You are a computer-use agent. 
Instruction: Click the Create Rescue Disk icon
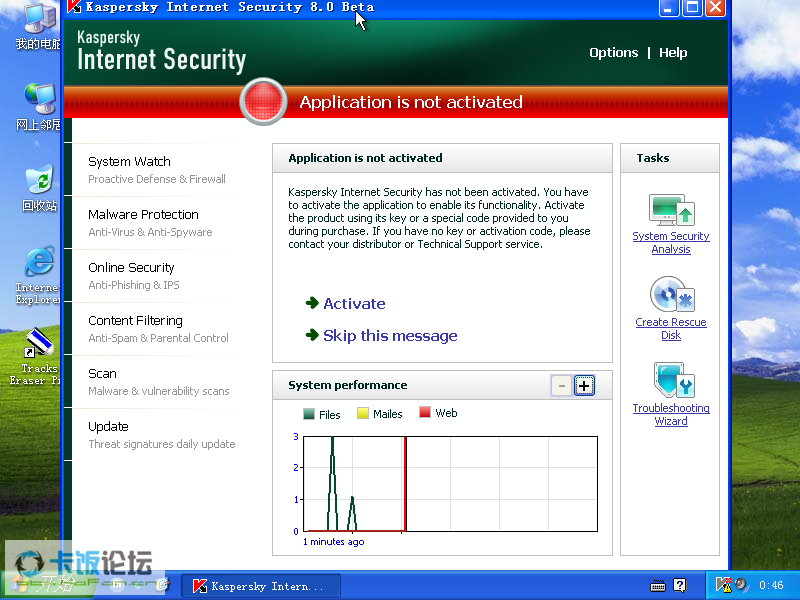[x=671, y=294]
